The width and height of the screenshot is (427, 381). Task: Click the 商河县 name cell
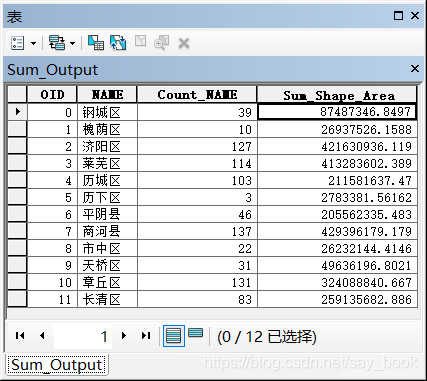(107, 231)
